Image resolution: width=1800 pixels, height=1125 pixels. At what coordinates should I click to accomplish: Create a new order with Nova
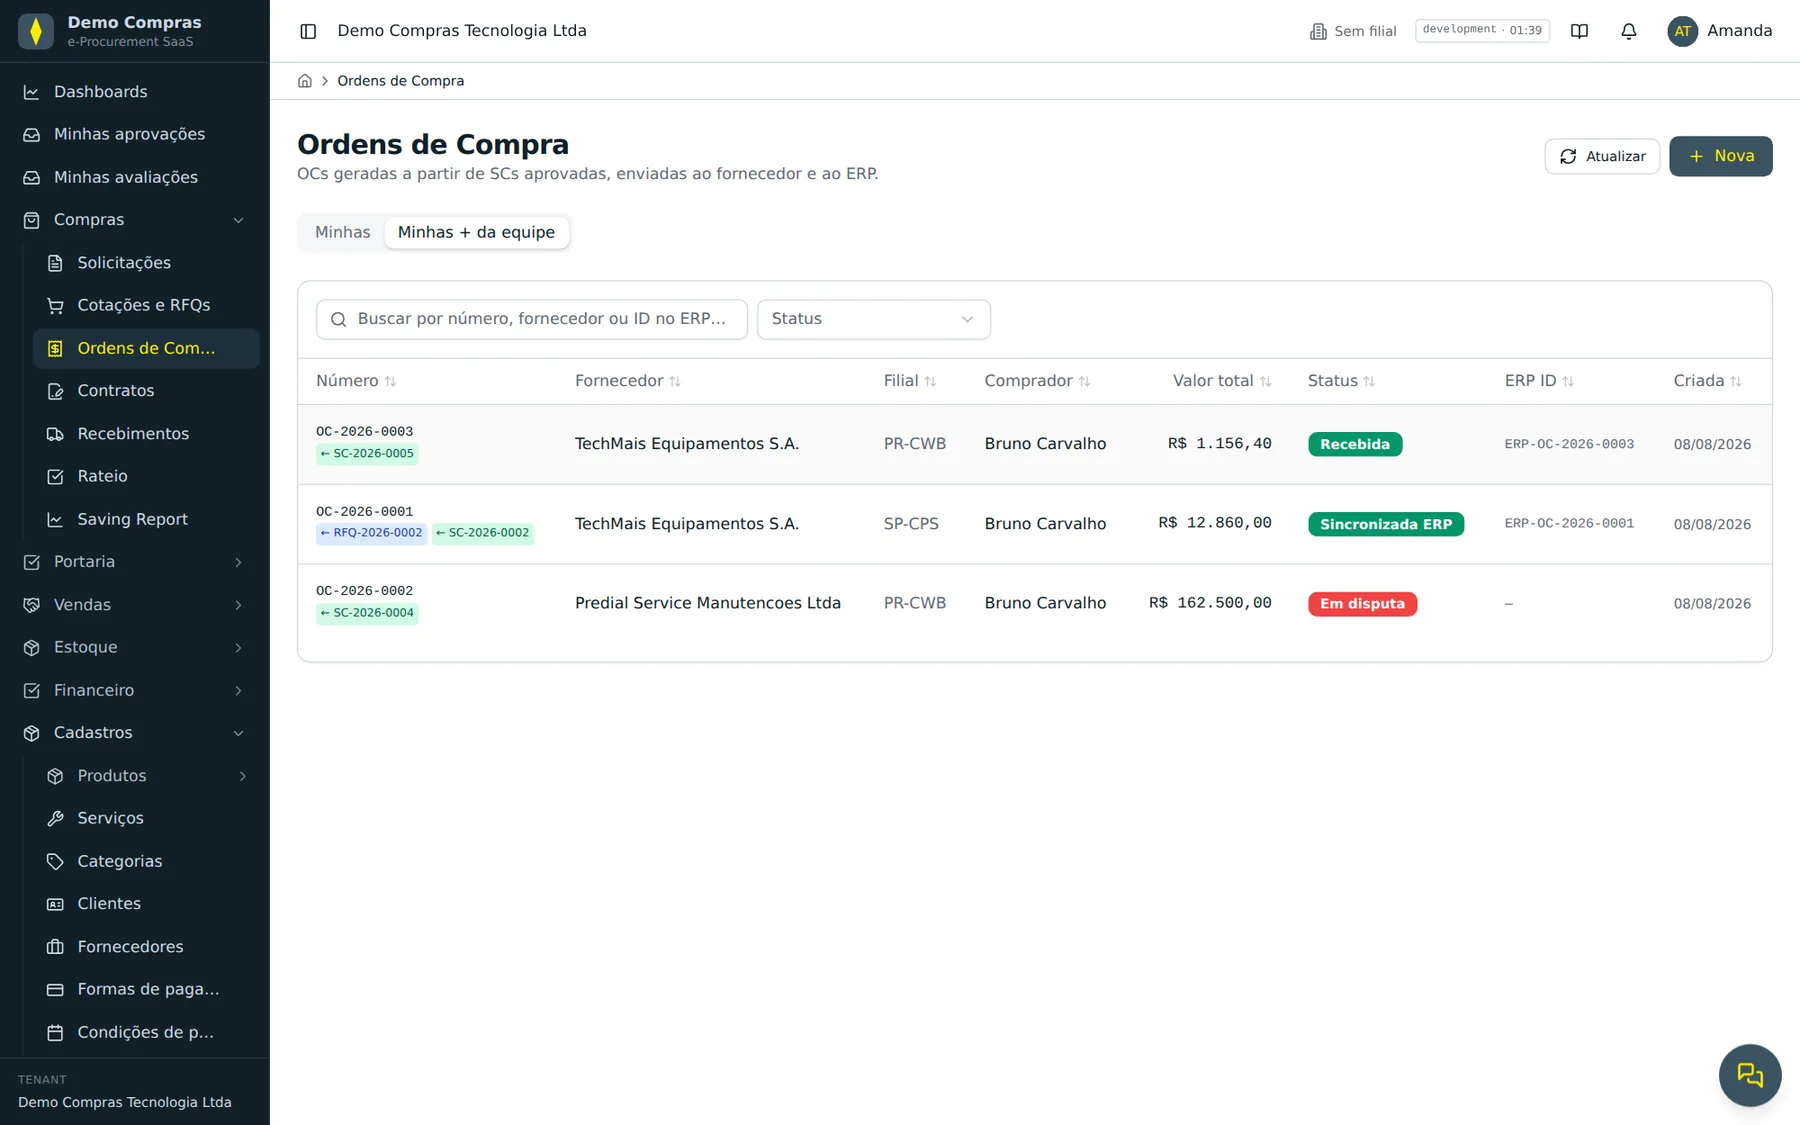point(1720,156)
